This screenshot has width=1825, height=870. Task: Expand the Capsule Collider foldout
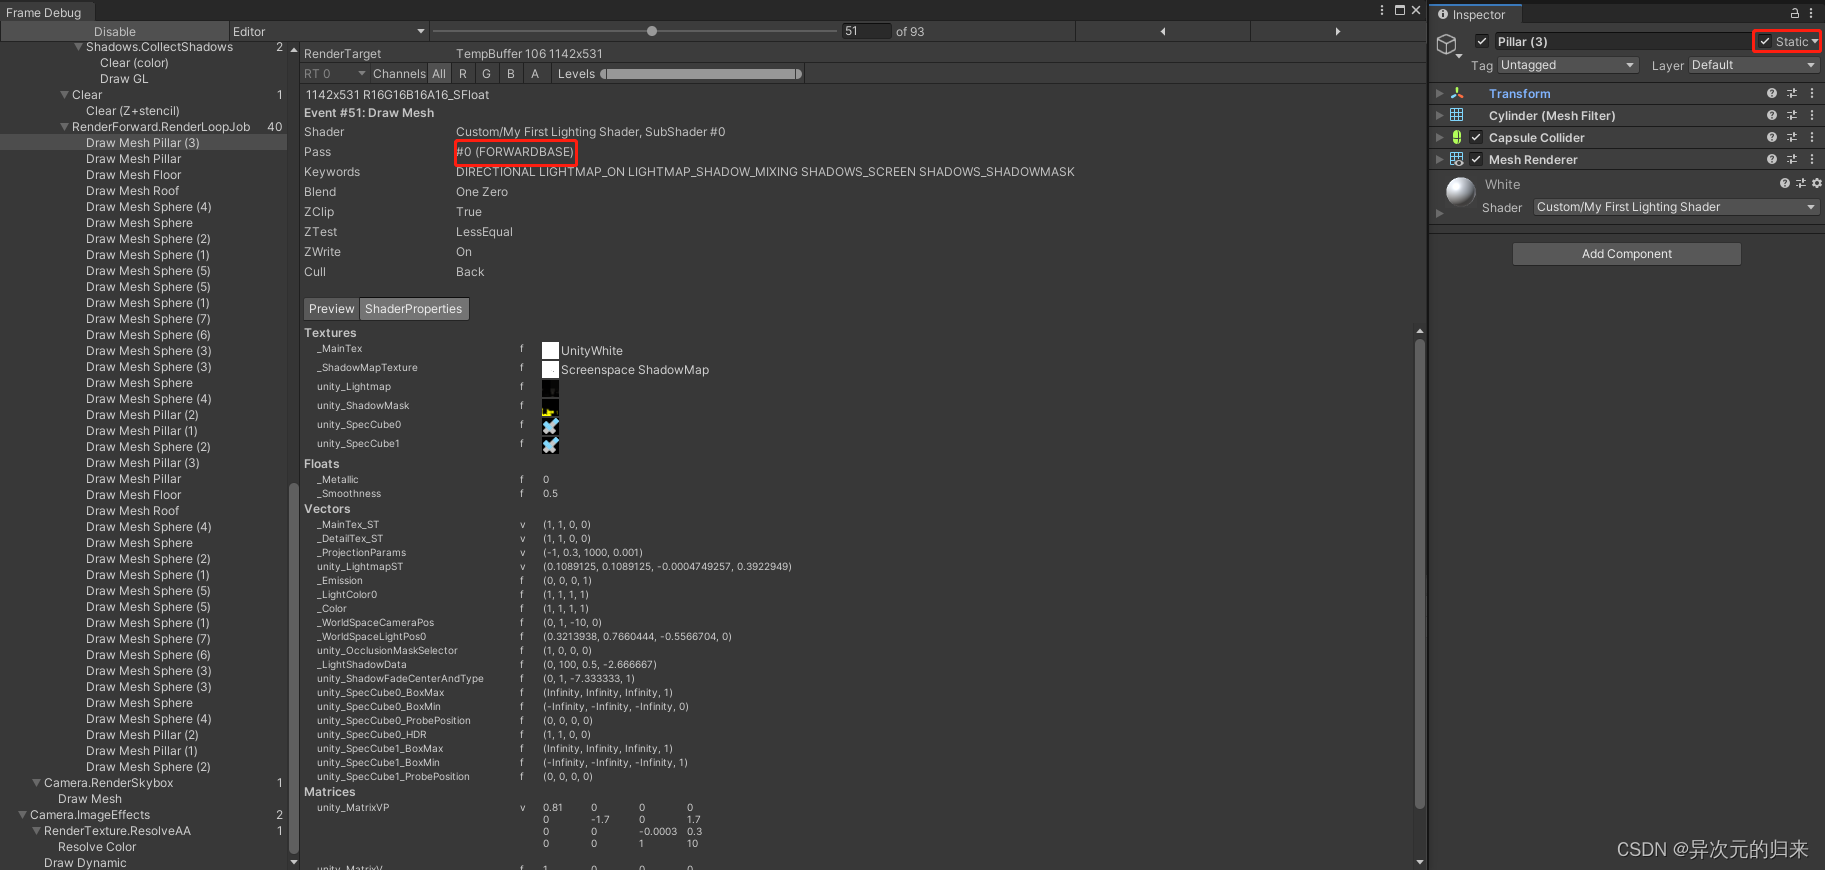coord(1439,137)
